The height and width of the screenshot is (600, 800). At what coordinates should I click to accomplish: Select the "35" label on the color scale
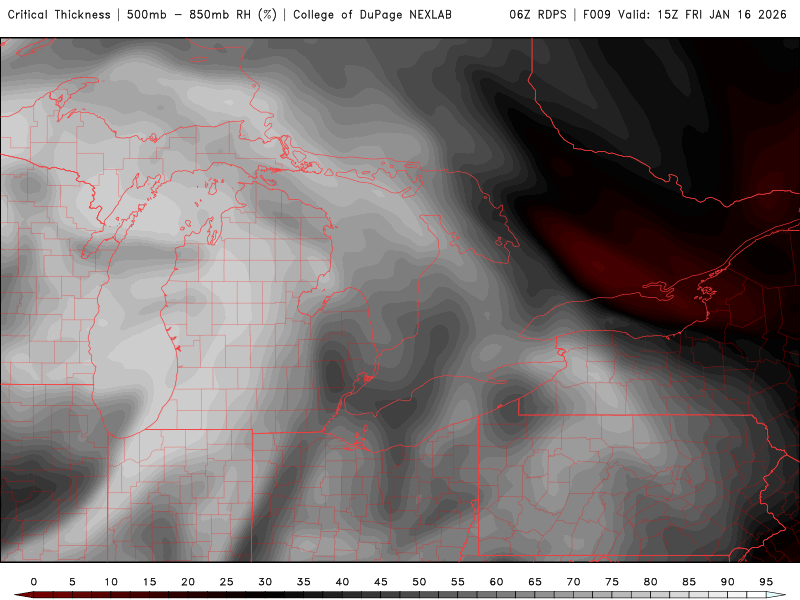coord(304,582)
